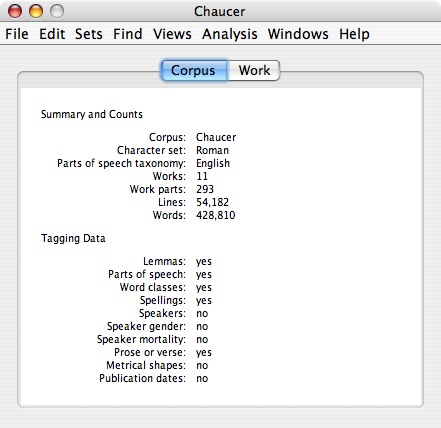Minimize window using the yellow button

tap(36, 11)
